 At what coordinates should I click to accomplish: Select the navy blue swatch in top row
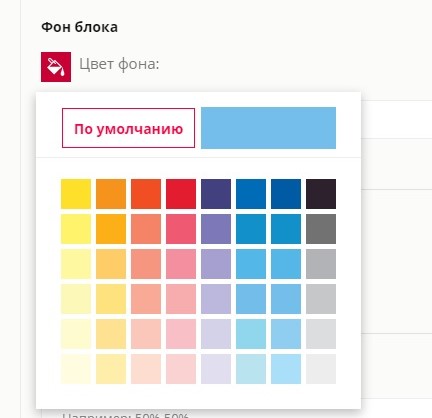click(286, 194)
